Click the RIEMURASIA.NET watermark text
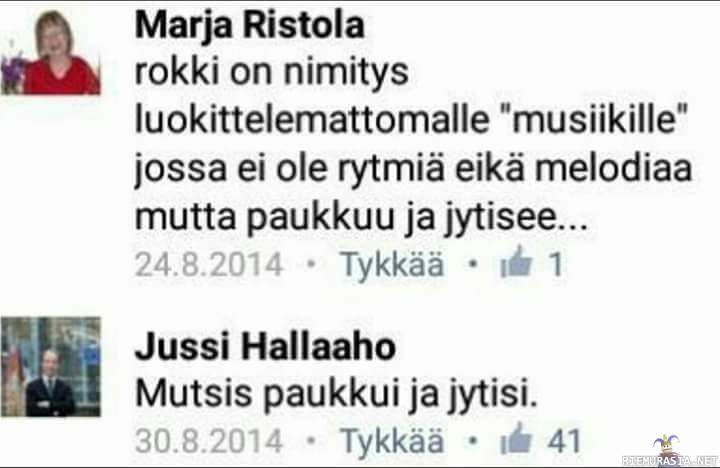The image size is (720, 468). pyautogui.click(x=670, y=460)
